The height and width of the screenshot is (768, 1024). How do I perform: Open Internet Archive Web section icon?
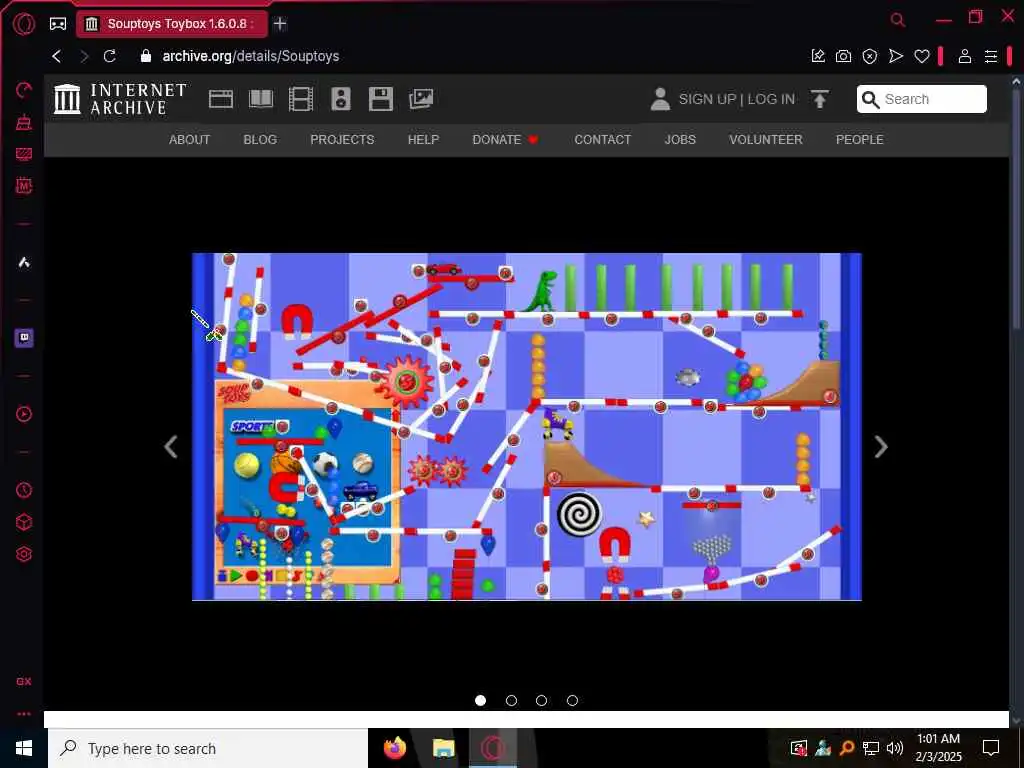[221, 99]
